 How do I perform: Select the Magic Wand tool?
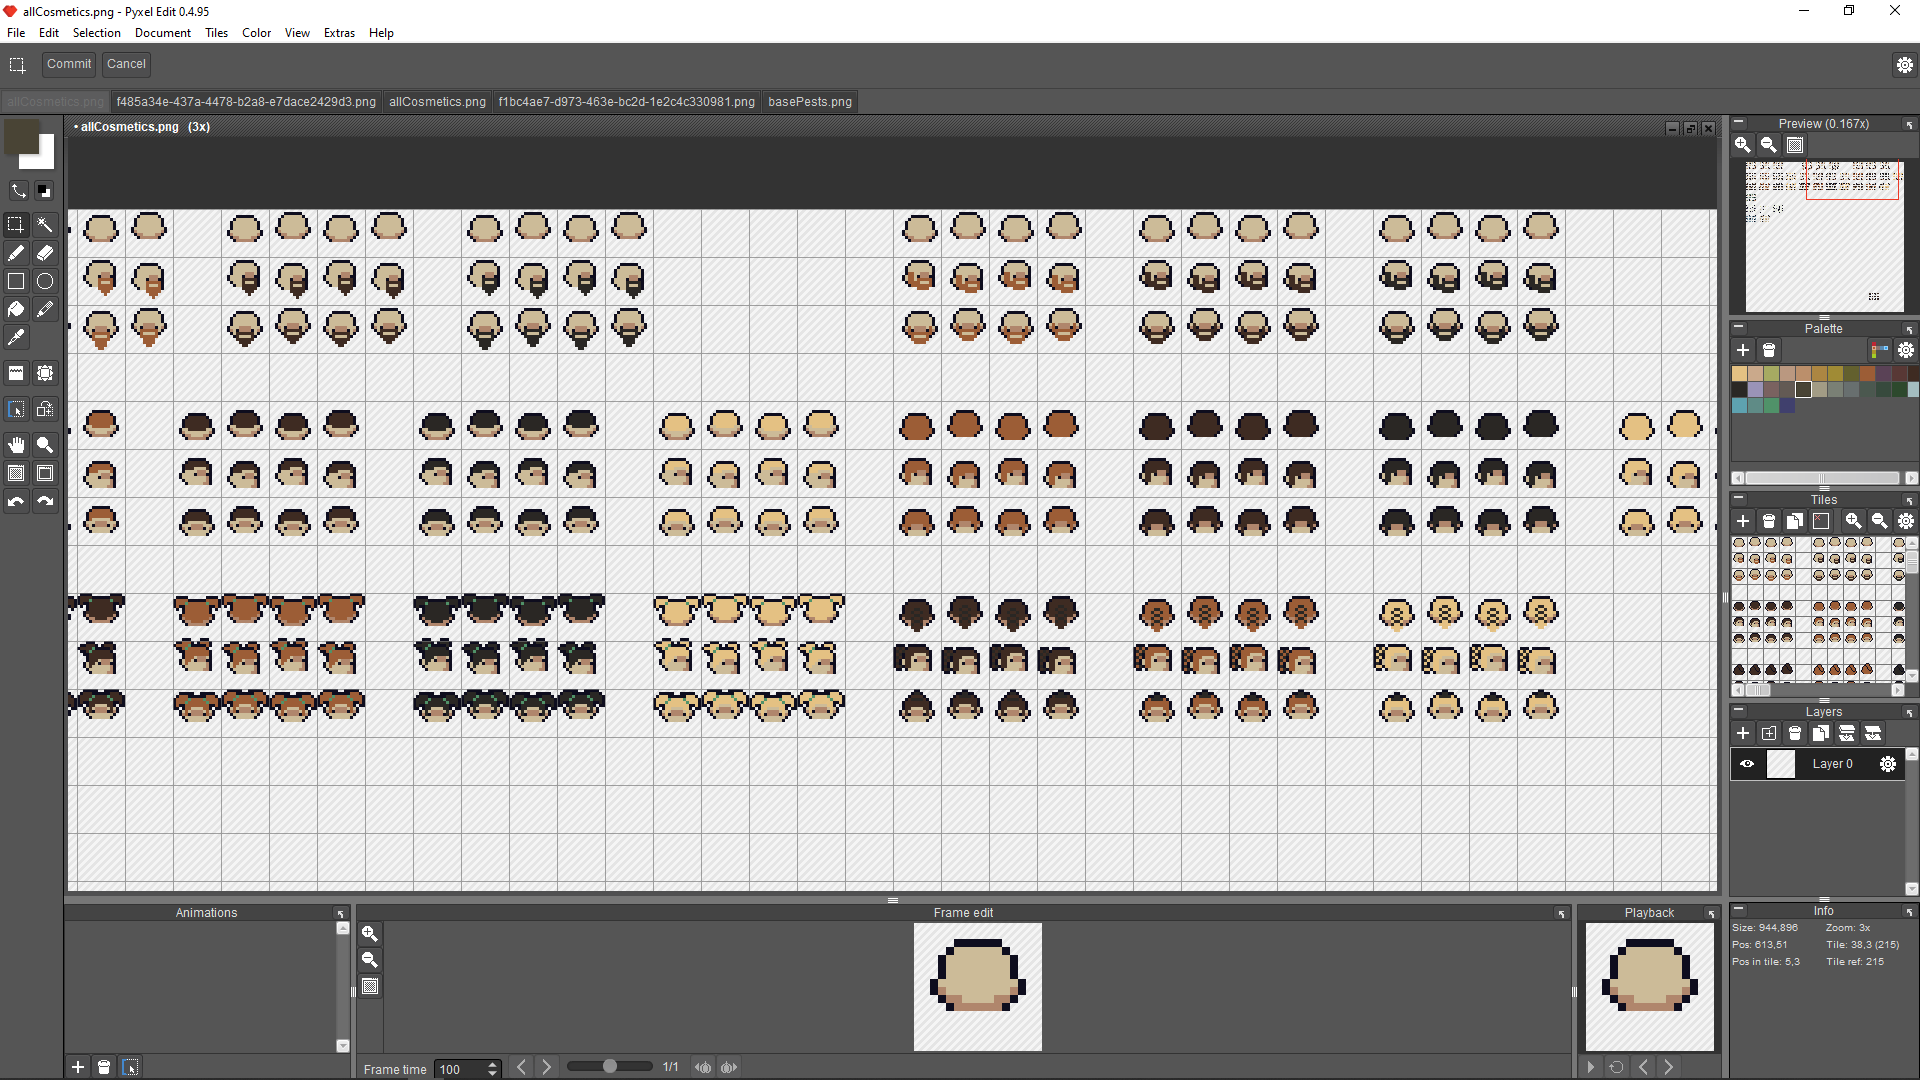tap(45, 225)
